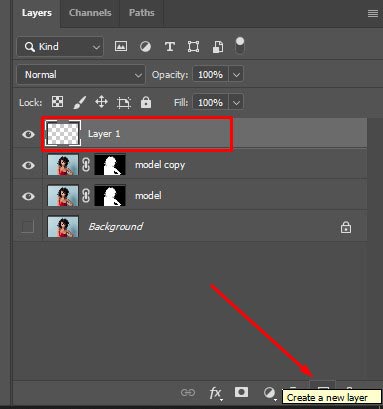The width and height of the screenshot is (383, 409).
Task: Expand the Fill slider arrow
Action: (x=236, y=102)
